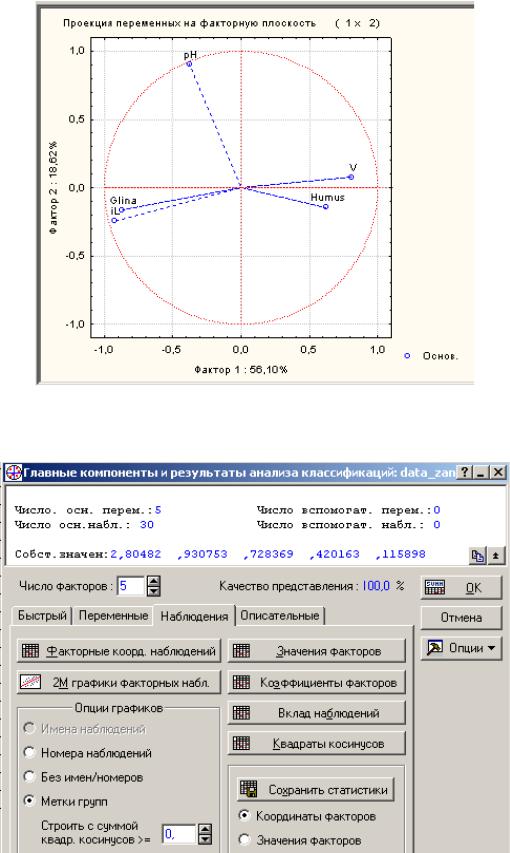Click the icon on Опции button

(x=435, y=648)
